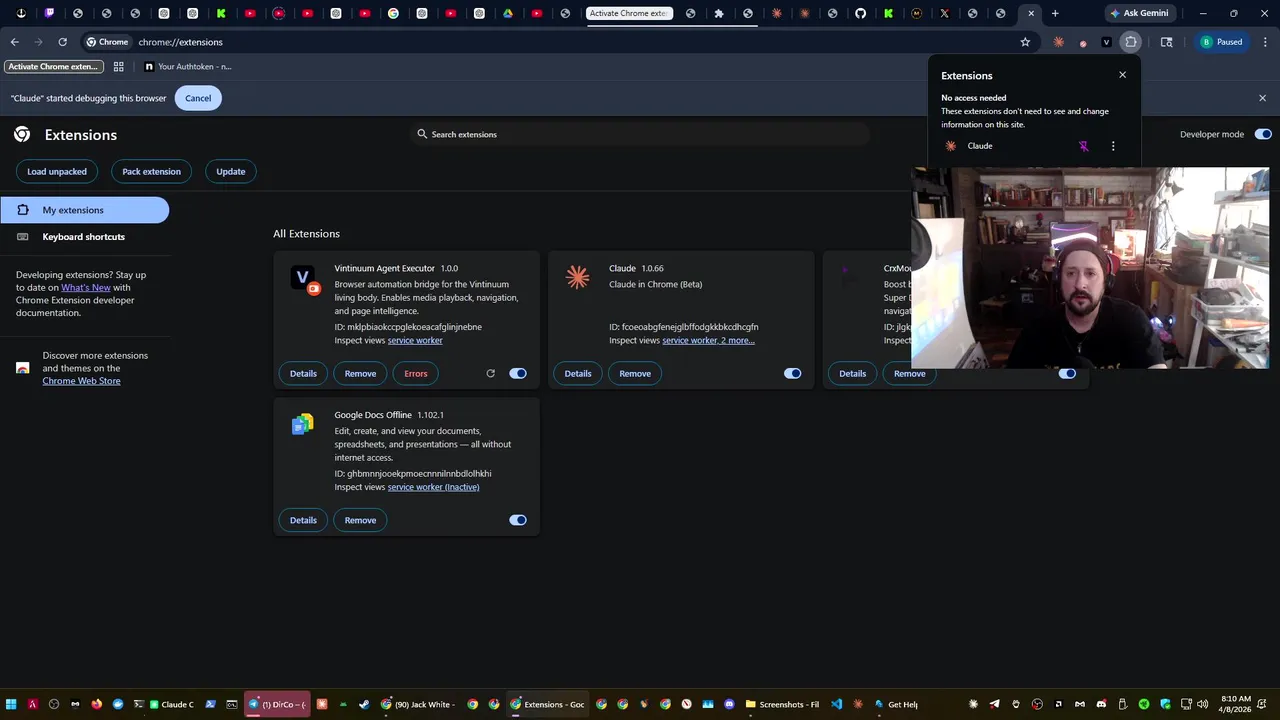Inspect Claude service worker, 2 more link

(x=708, y=340)
